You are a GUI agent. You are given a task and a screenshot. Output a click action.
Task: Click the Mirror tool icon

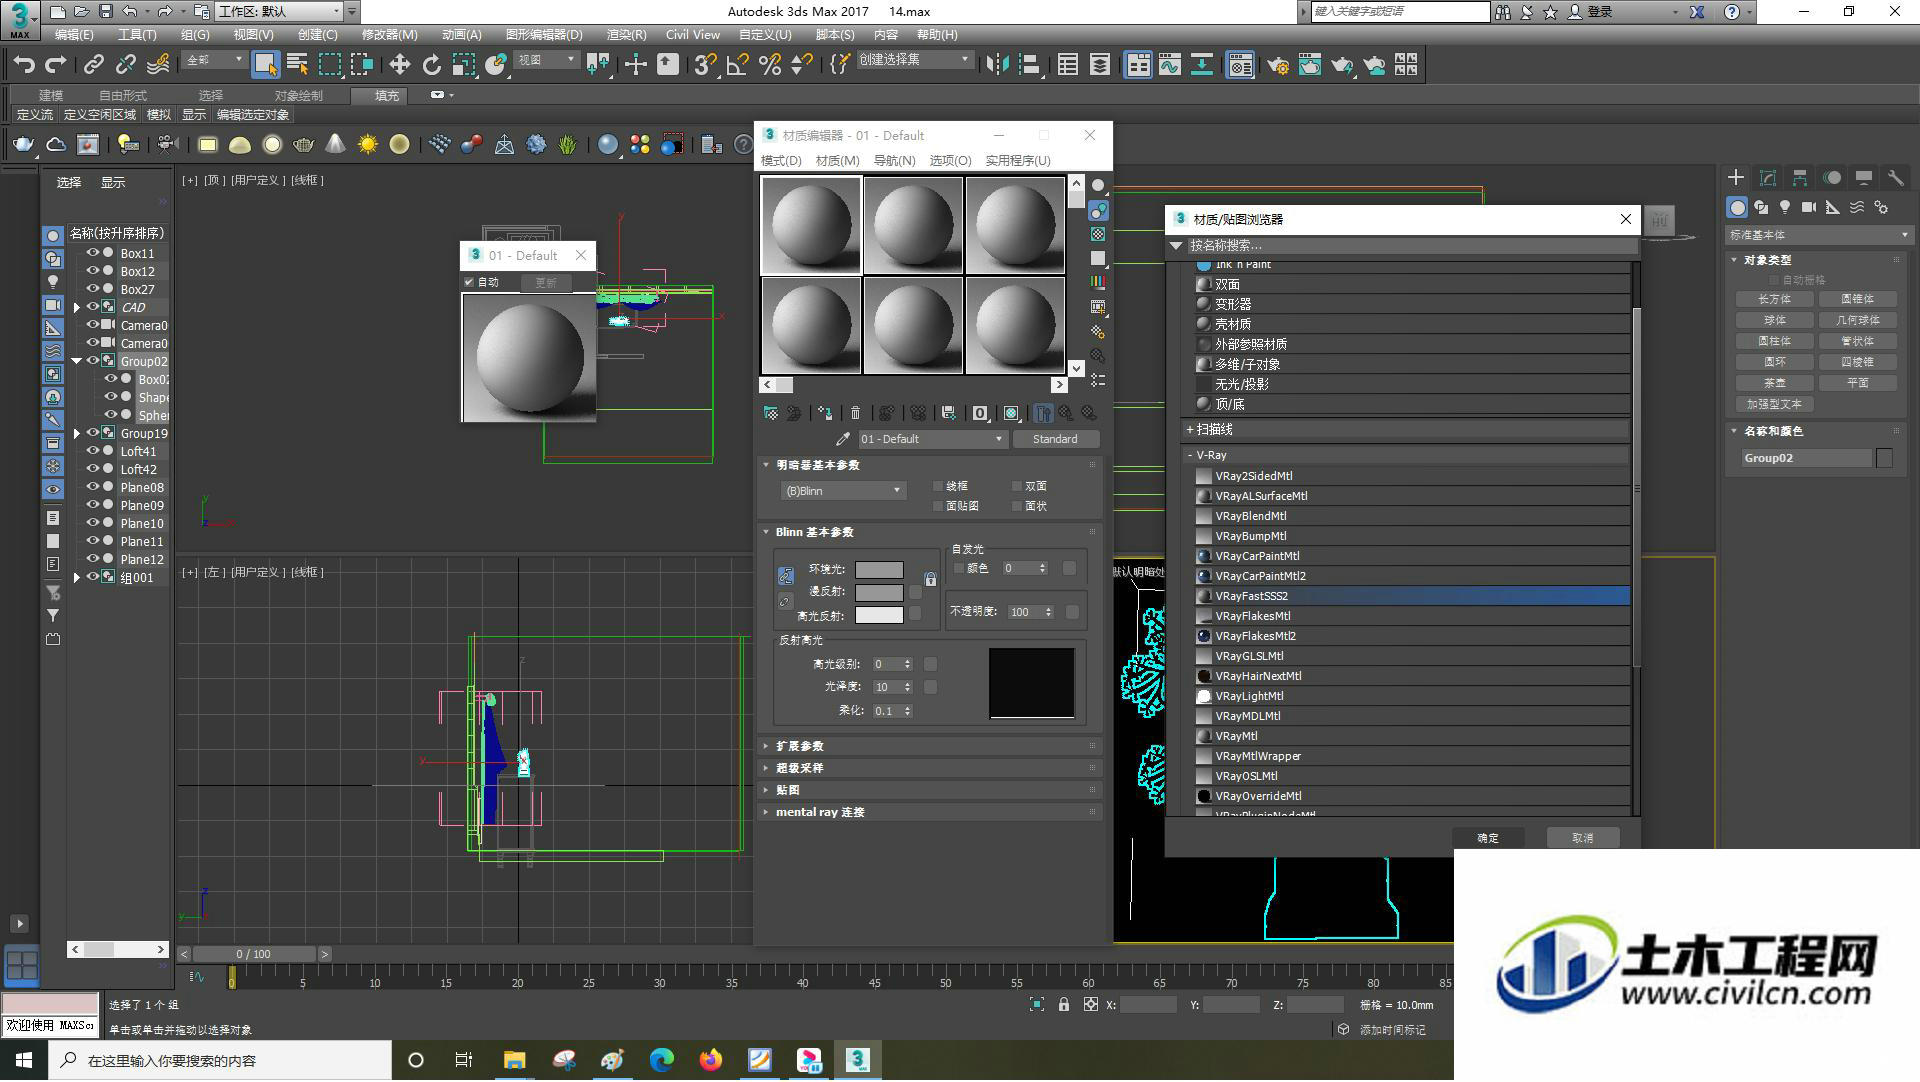tap(997, 65)
